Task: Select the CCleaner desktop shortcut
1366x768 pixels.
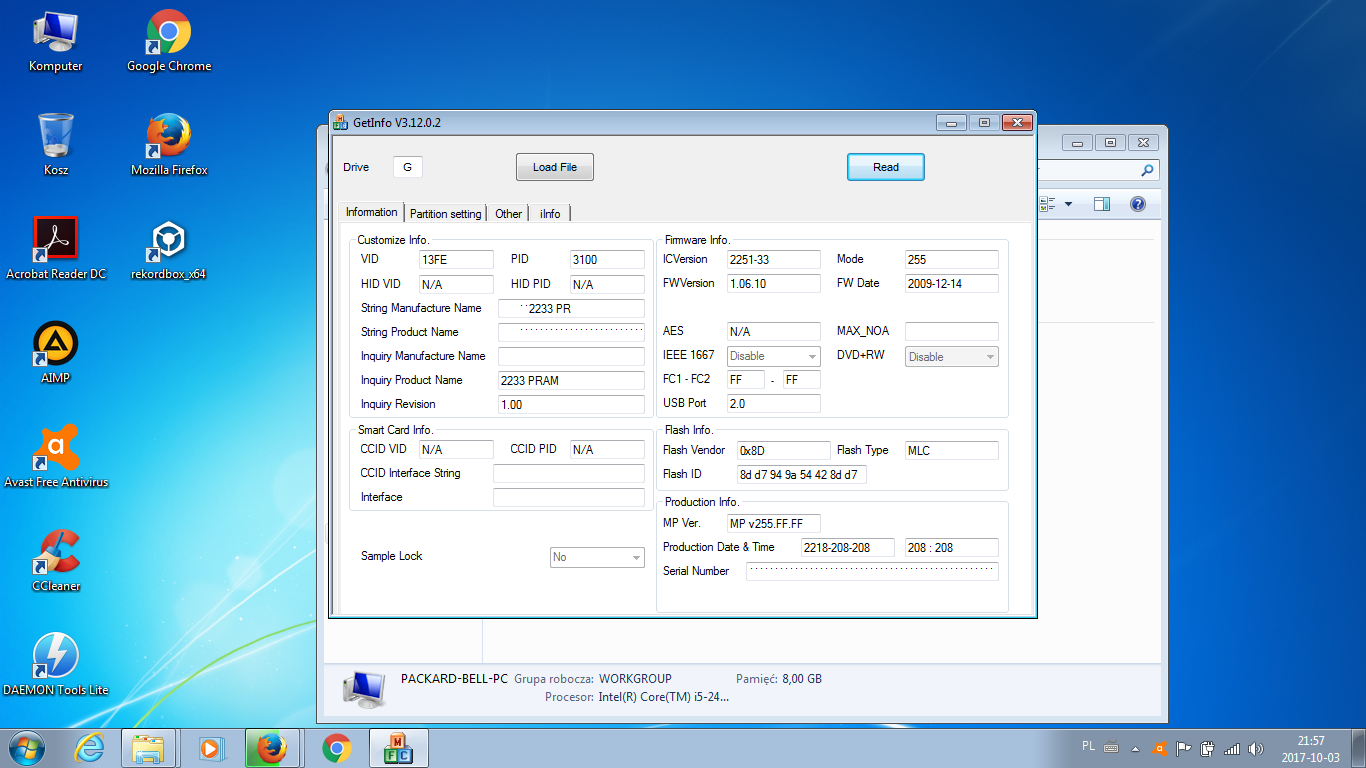Action: pyautogui.click(x=56, y=561)
